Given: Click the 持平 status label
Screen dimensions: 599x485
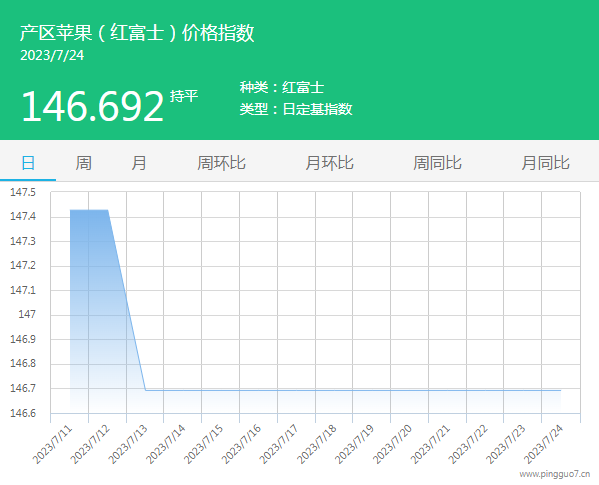Looking at the screenshot, I should pyautogui.click(x=184, y=96).
